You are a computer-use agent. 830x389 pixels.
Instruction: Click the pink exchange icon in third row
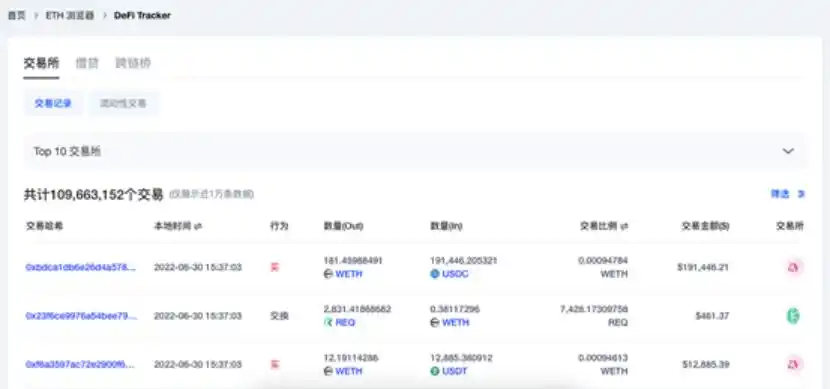click(x=793, y=365)
